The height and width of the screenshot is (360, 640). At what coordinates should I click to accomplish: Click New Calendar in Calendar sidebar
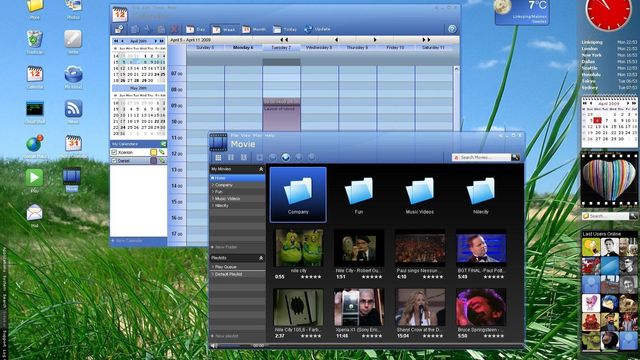(x=127, y=241)
